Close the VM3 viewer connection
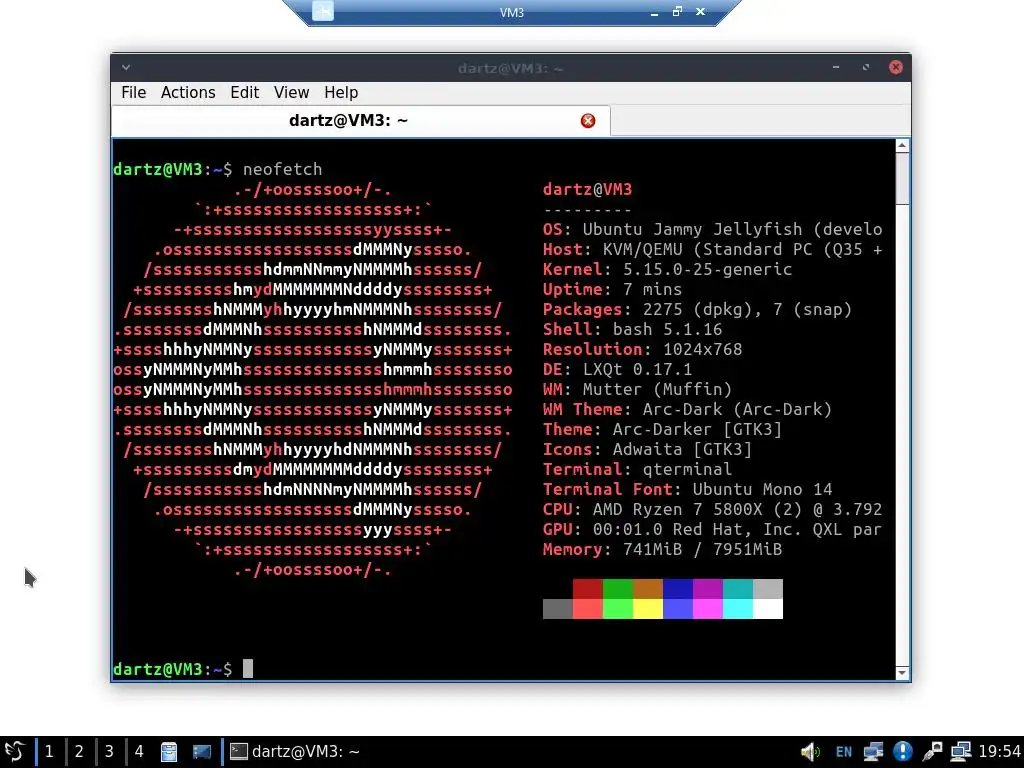 click(x=701, y=12)
